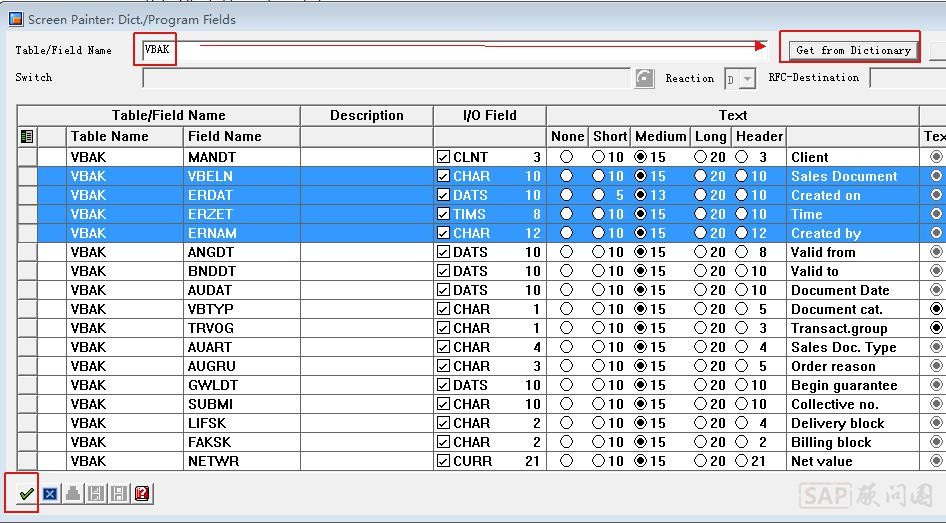
Task: Click the red question mark Help icon
Action: pos(142,493)
